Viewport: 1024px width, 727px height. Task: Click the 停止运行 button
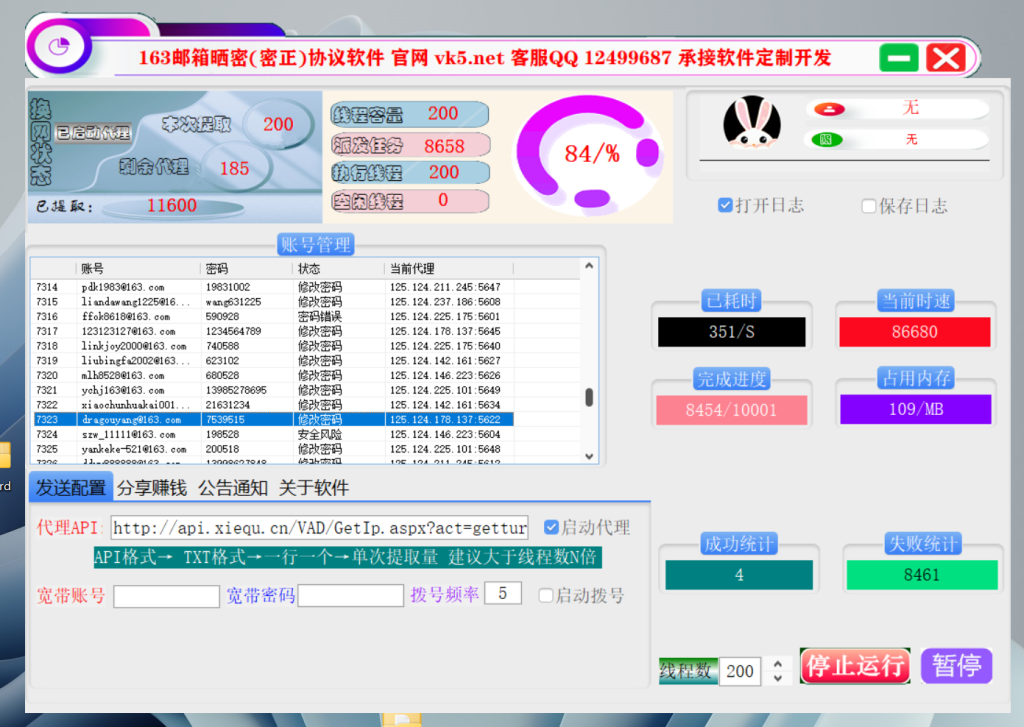(855, 666)
